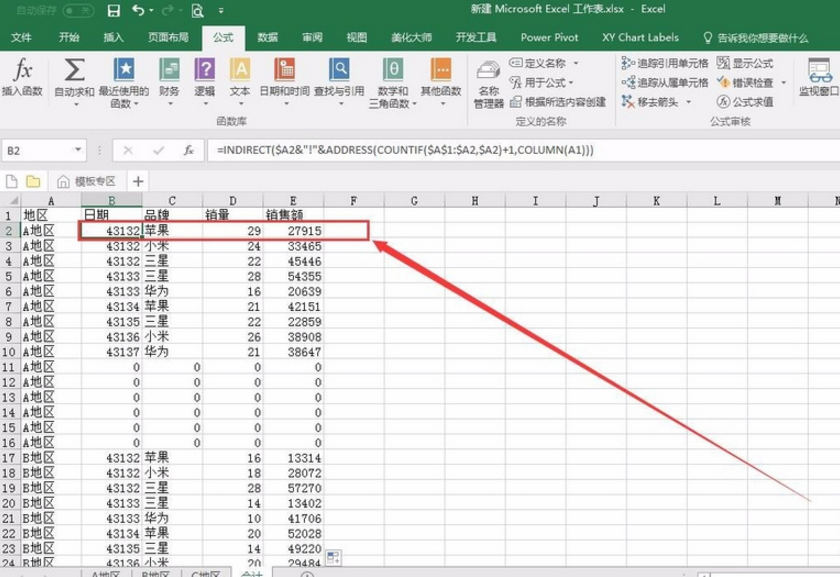Screen dimensions: 840x577
Task: Expand the Error Checking (错误检查) dropdown arrow
Action: pyautogui.click(x=784, y=83)
